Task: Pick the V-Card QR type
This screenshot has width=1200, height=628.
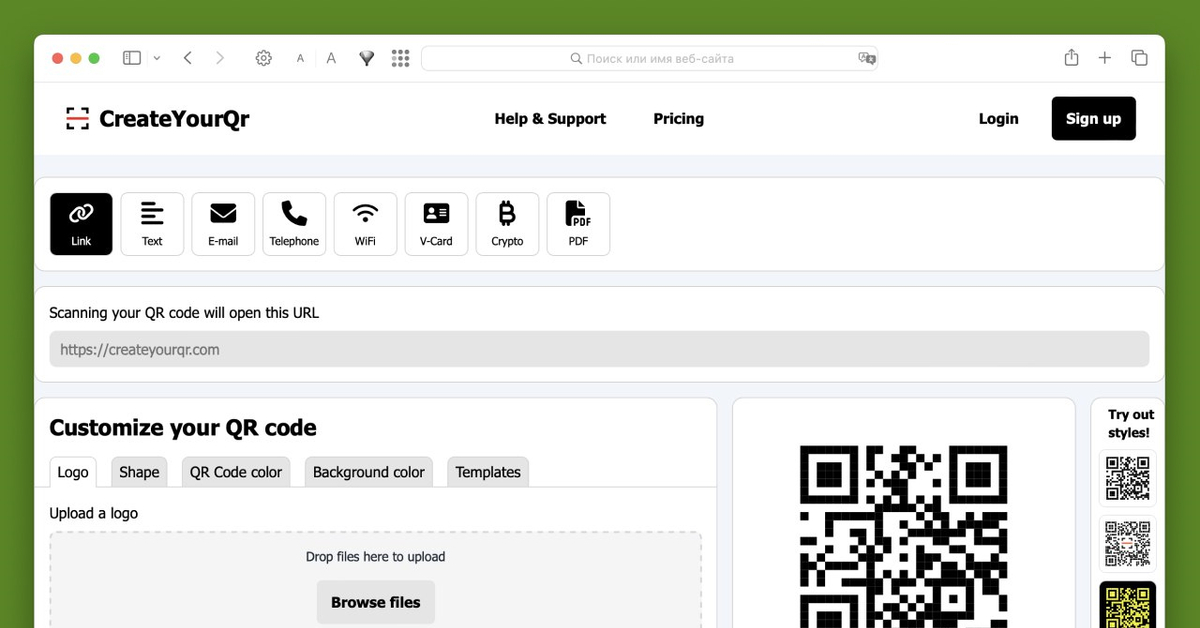Action: click(x=436, y=224)
